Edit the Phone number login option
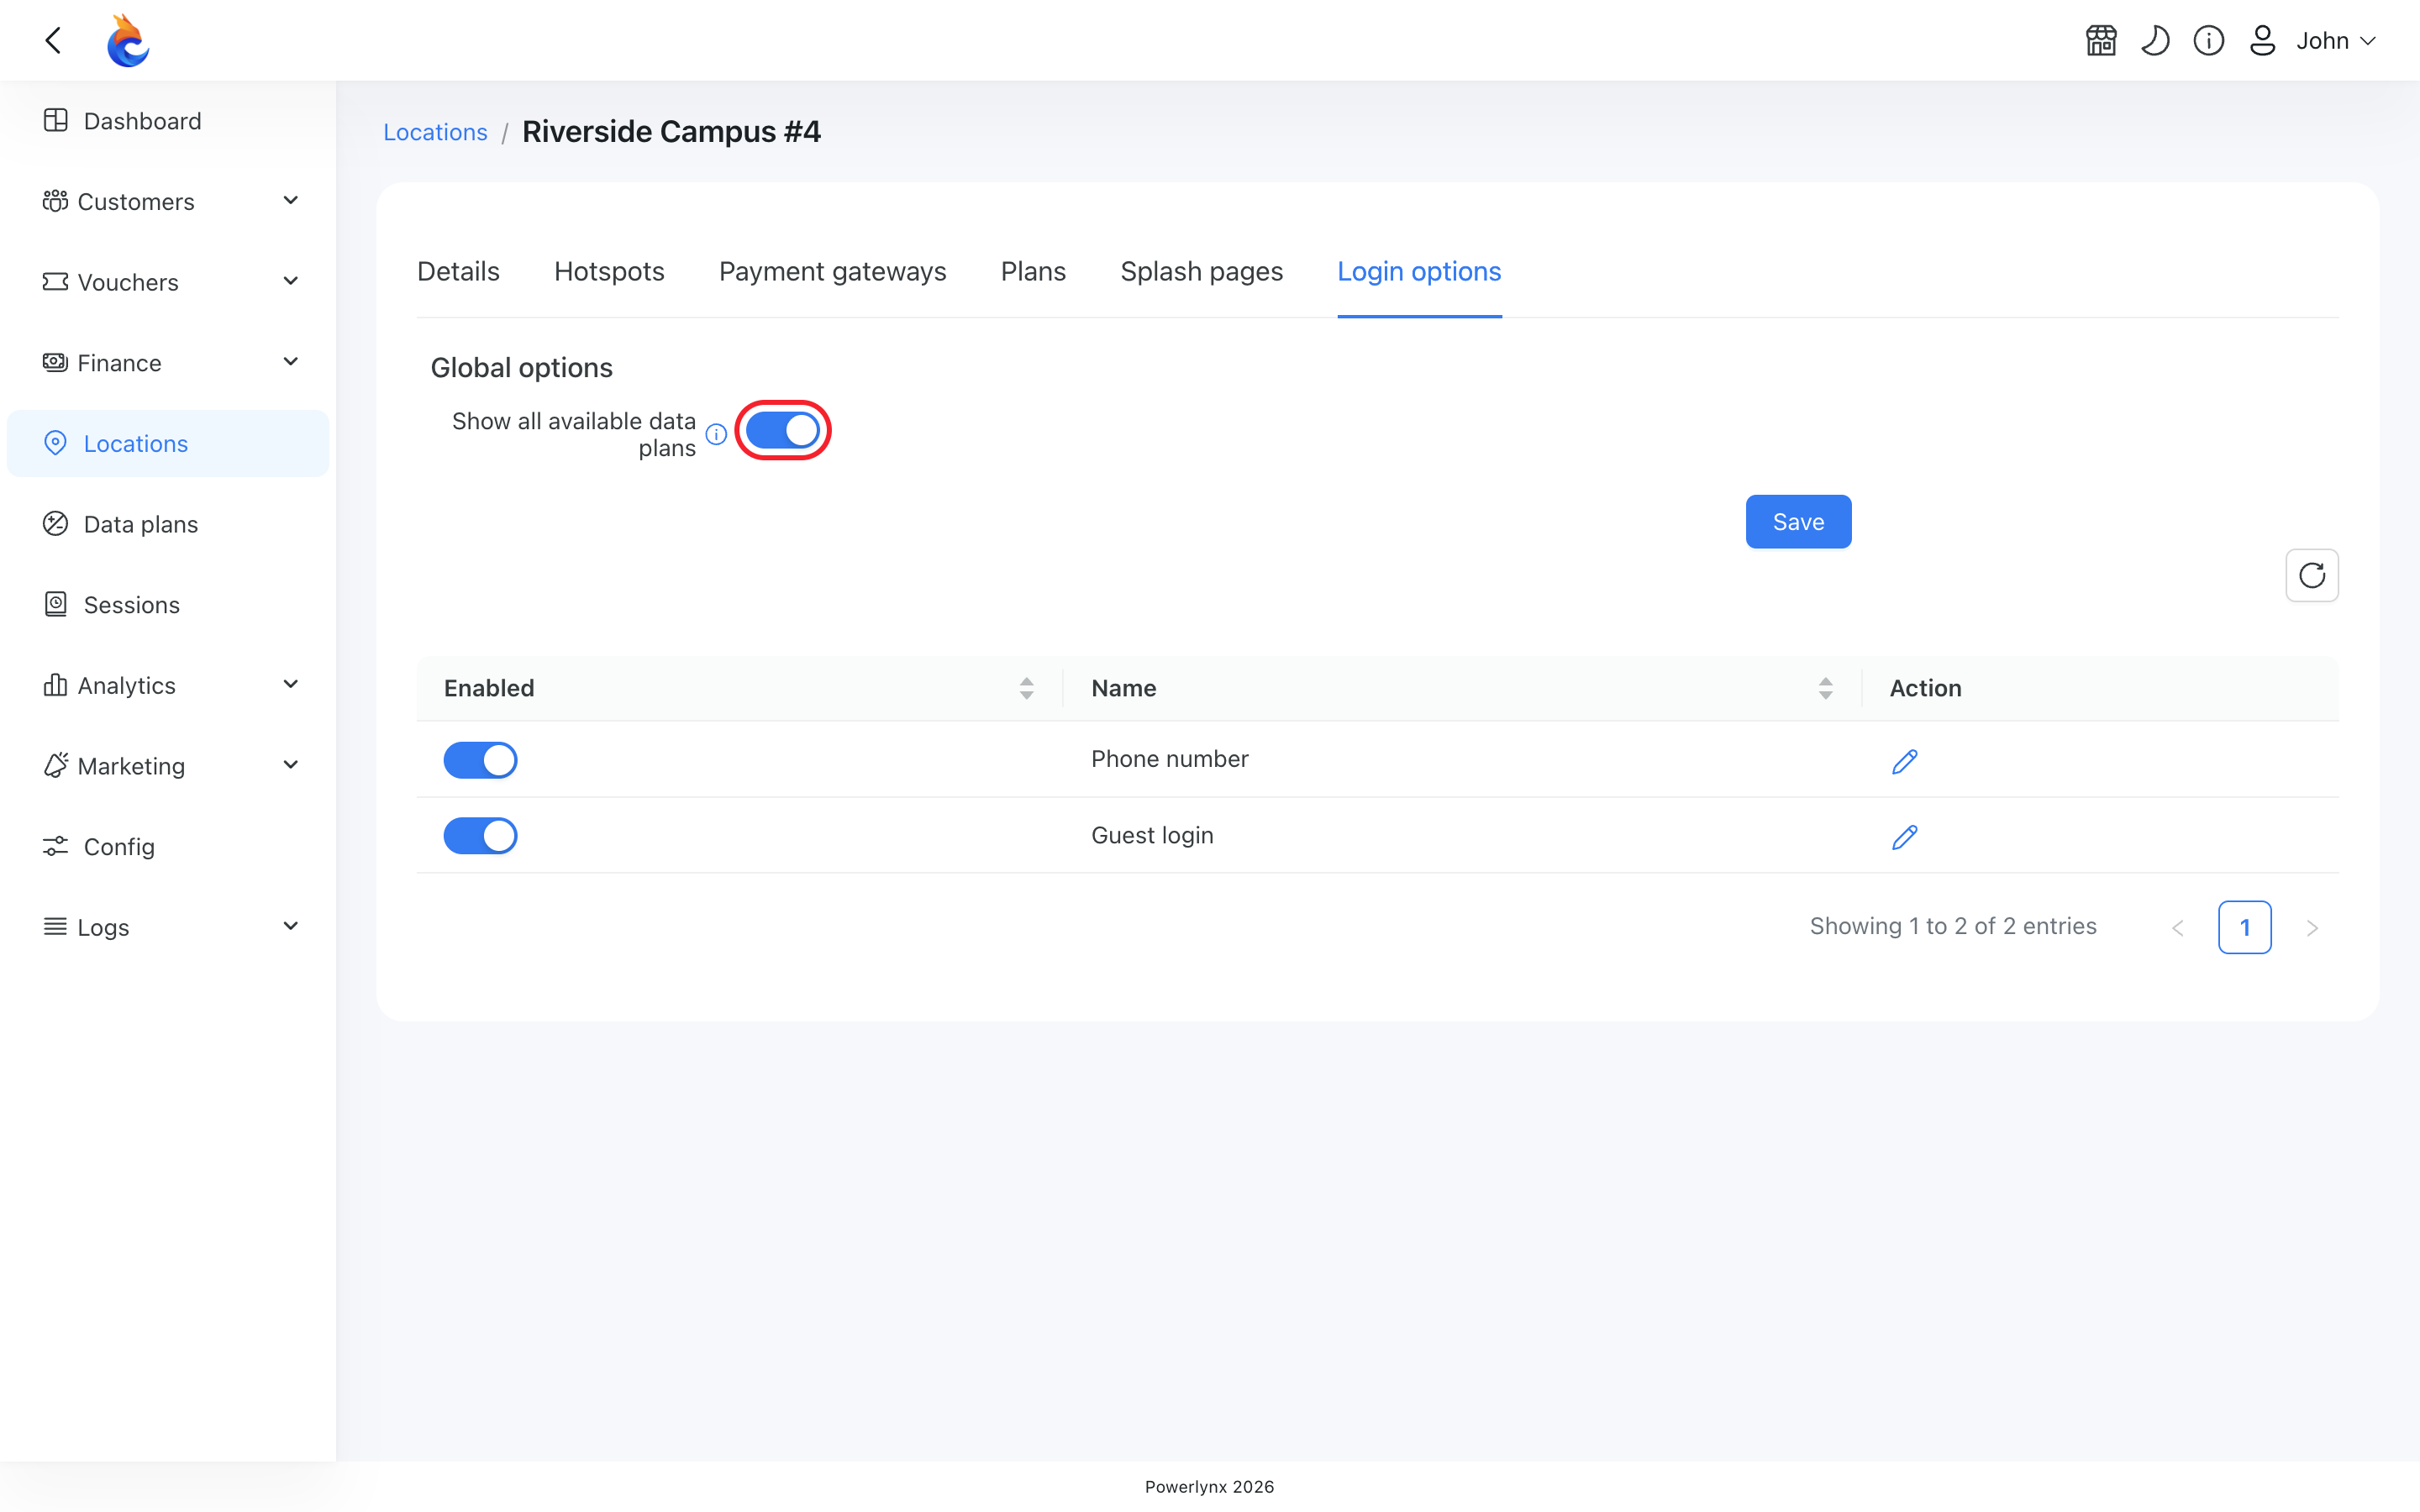This screenshot has height=1512, width=2420. [x=1905, y=761]
